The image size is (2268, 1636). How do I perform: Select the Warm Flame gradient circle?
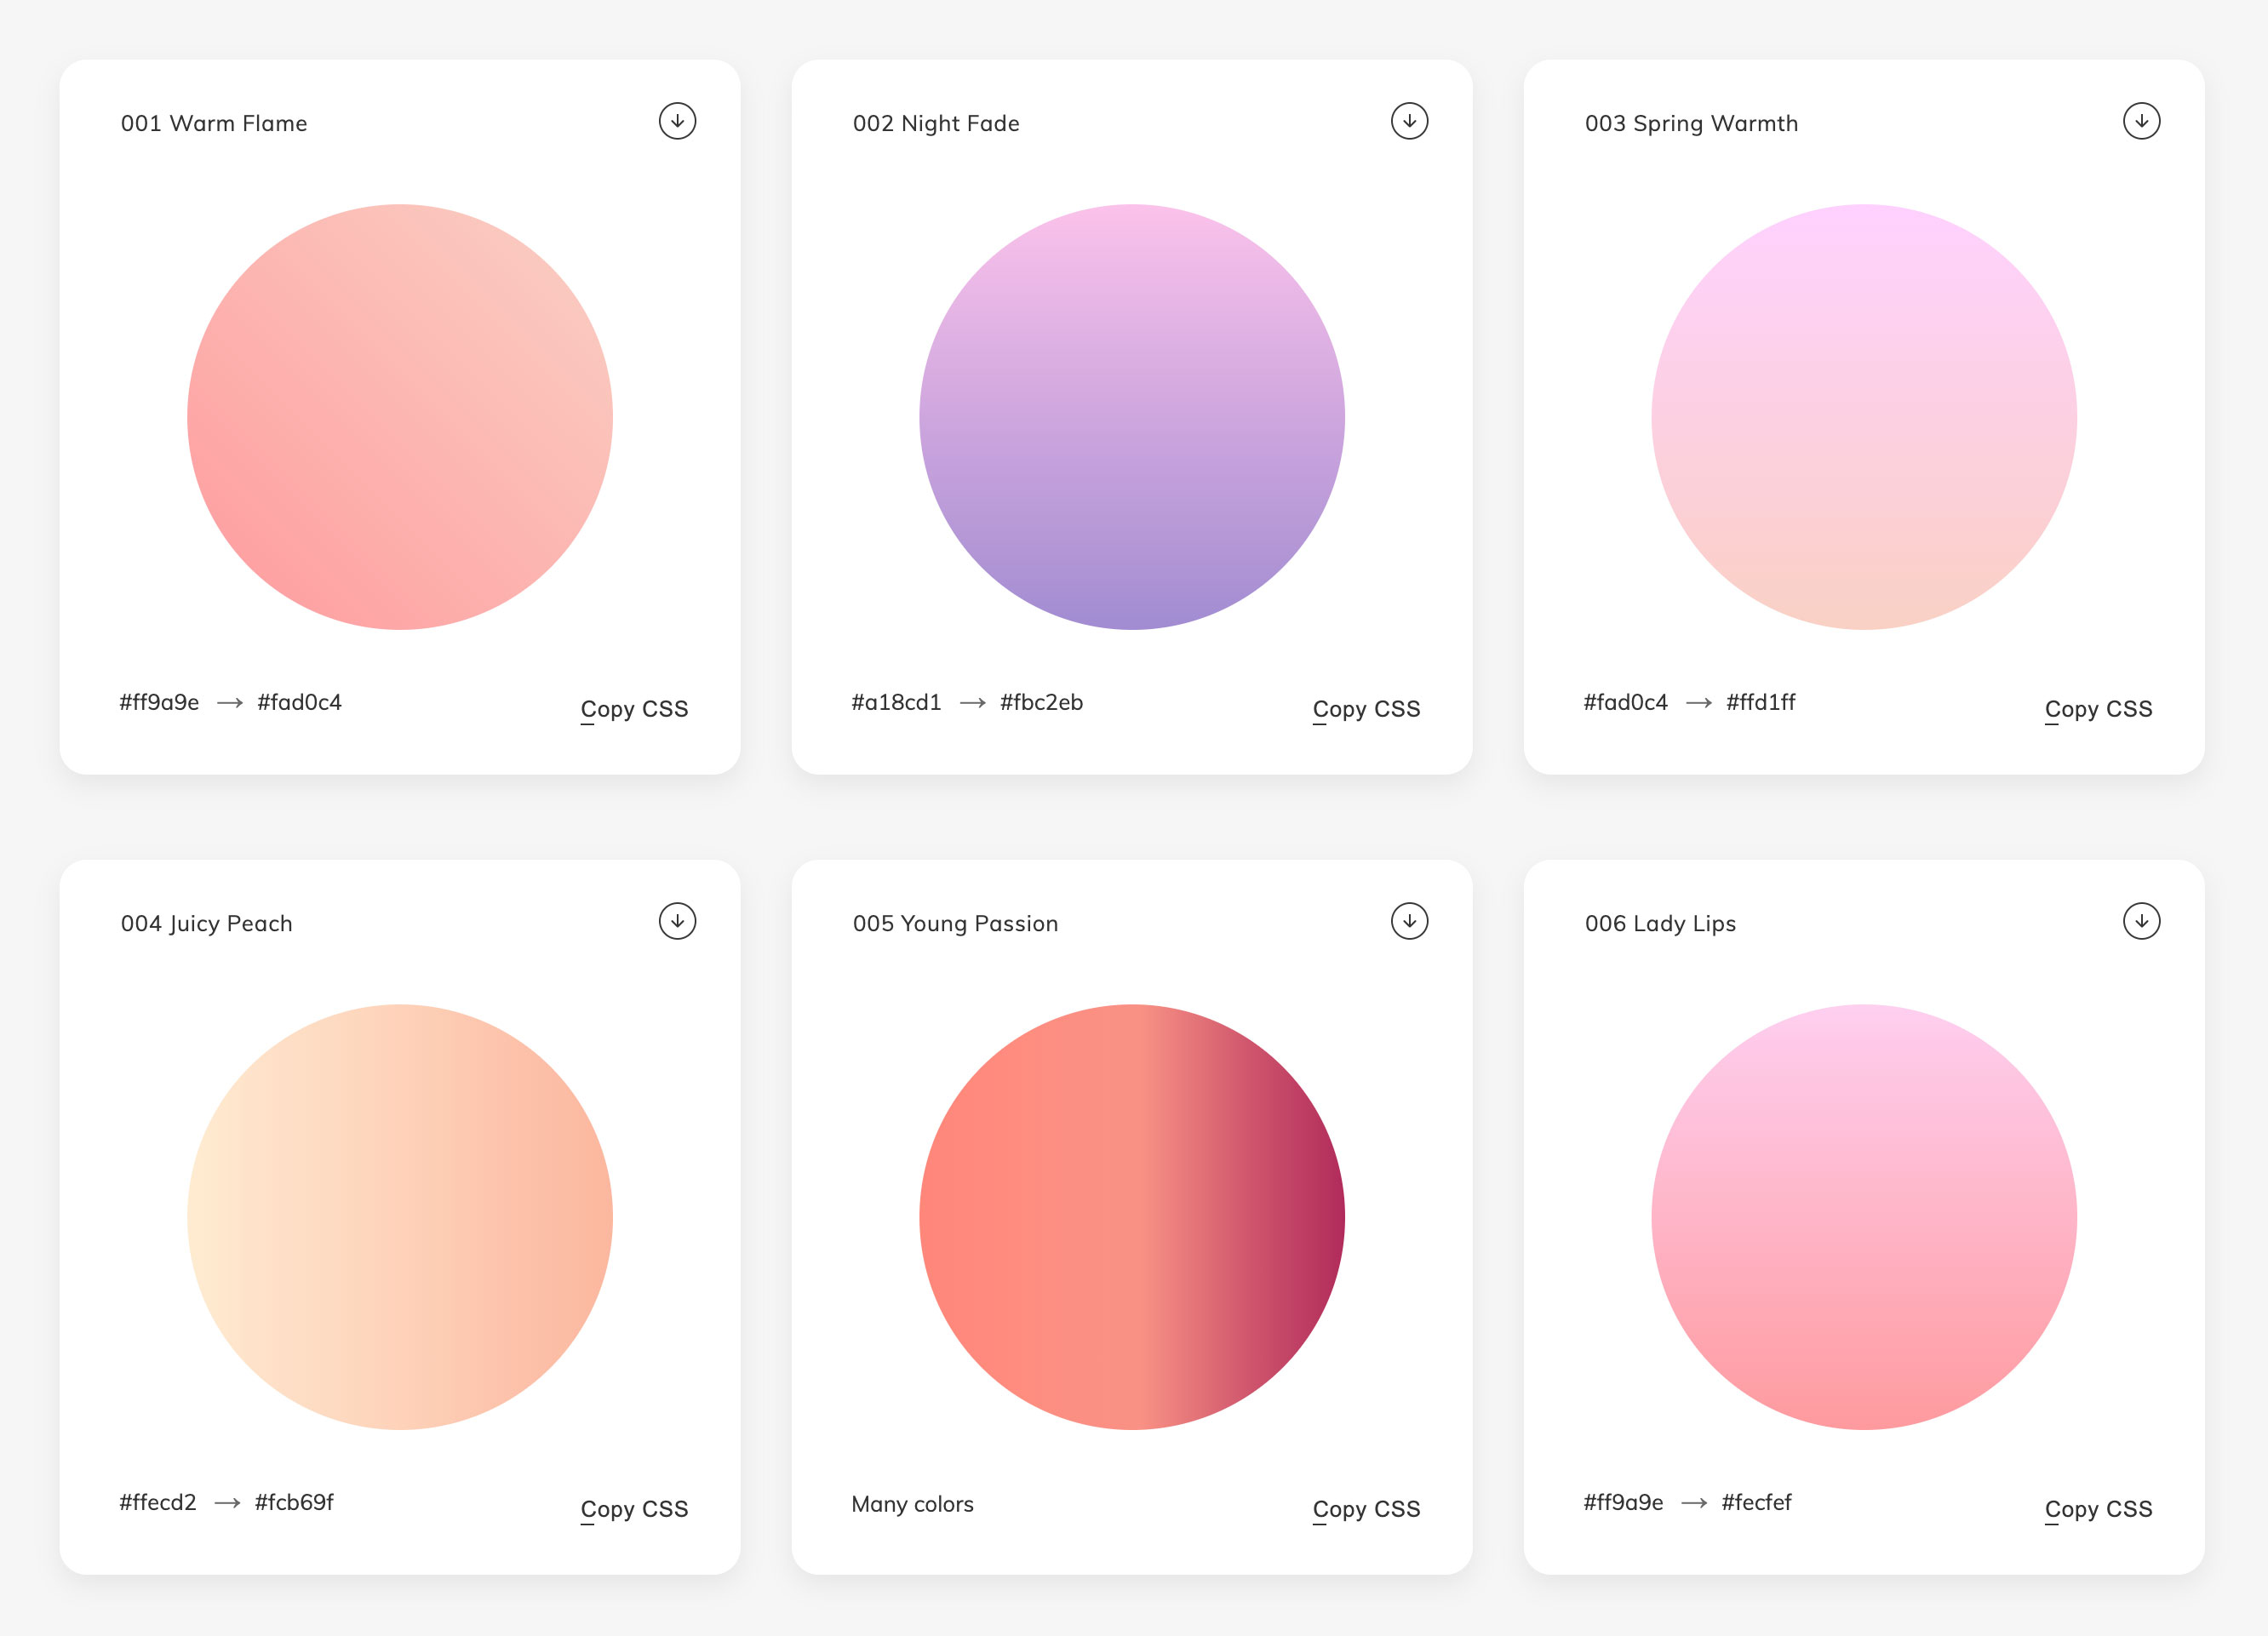(399, 417)
